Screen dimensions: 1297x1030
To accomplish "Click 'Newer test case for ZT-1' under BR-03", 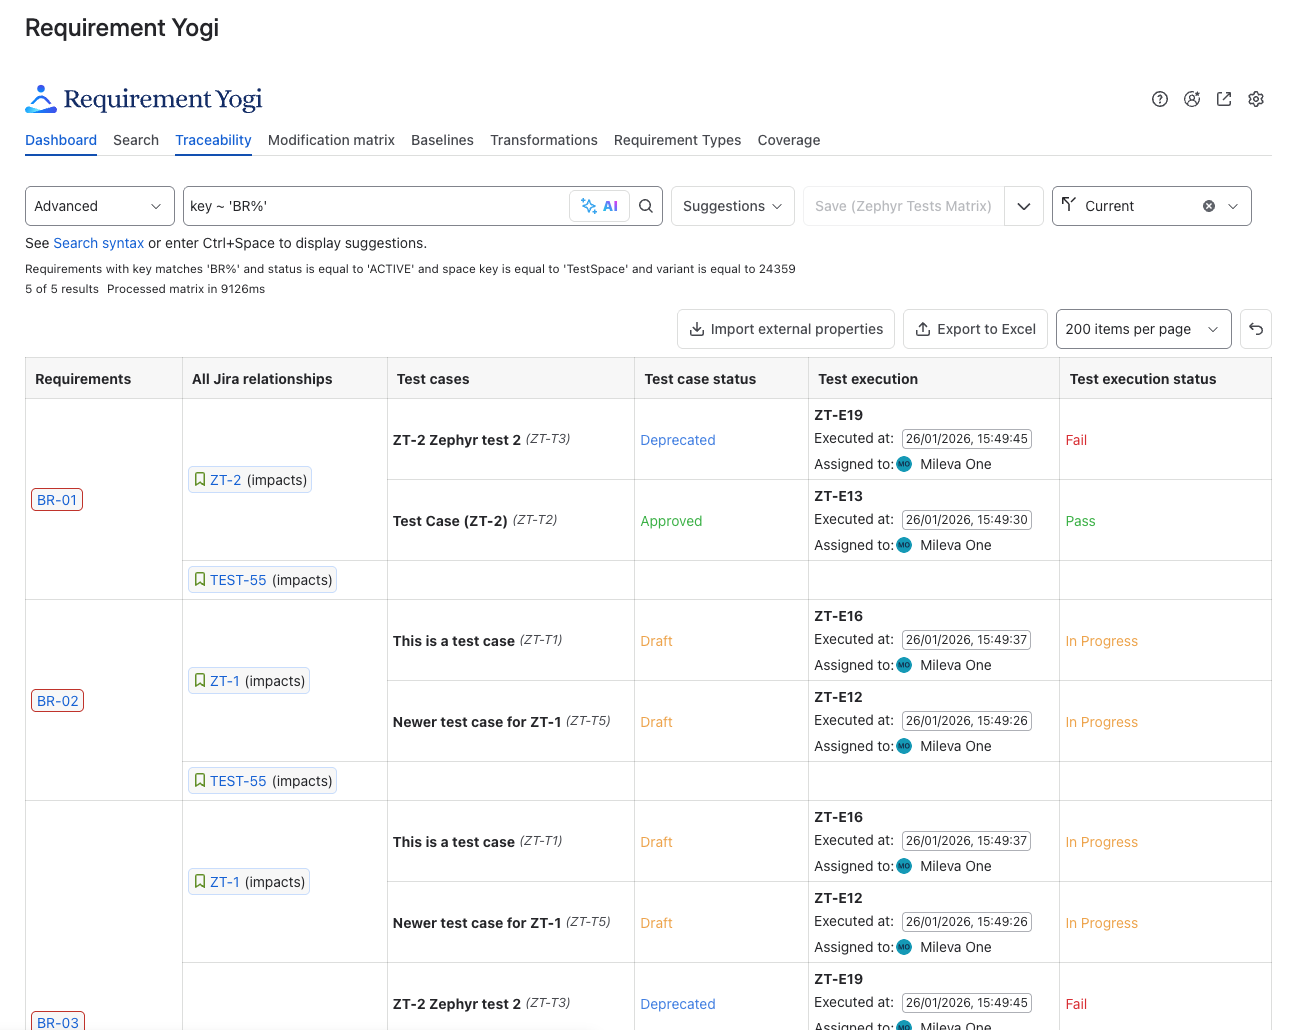I will point(477,923).
